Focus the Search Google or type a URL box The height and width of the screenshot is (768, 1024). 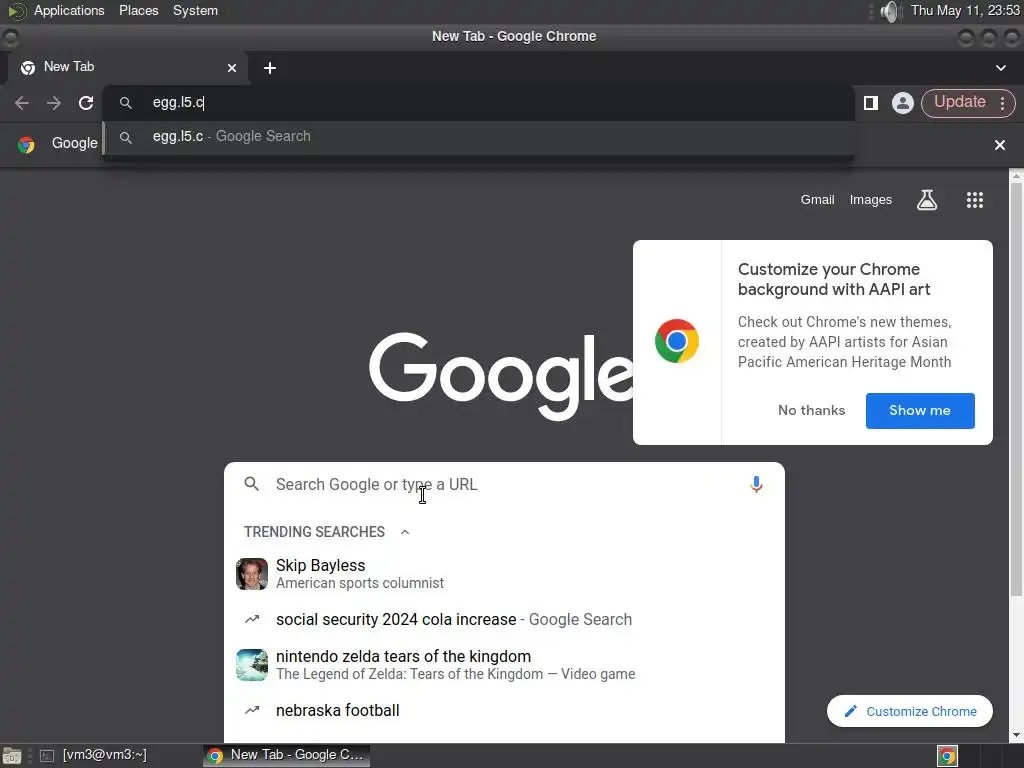click(504, 485)
